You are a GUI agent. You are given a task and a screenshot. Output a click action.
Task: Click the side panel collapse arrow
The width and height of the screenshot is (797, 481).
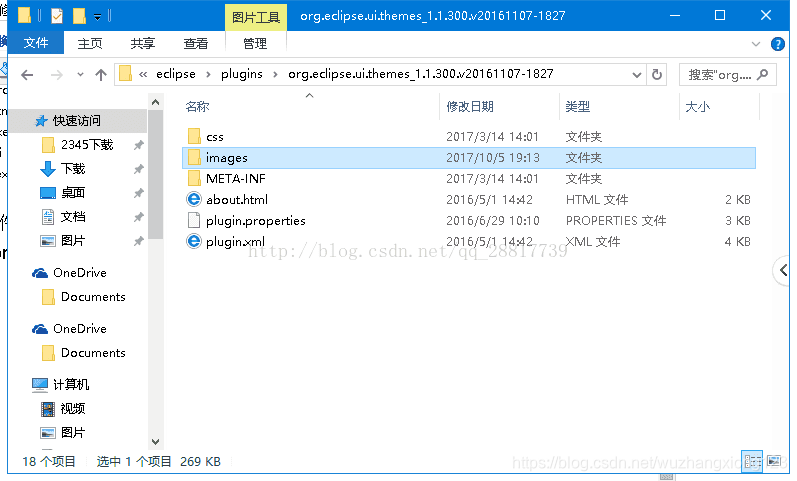[783, 270]
